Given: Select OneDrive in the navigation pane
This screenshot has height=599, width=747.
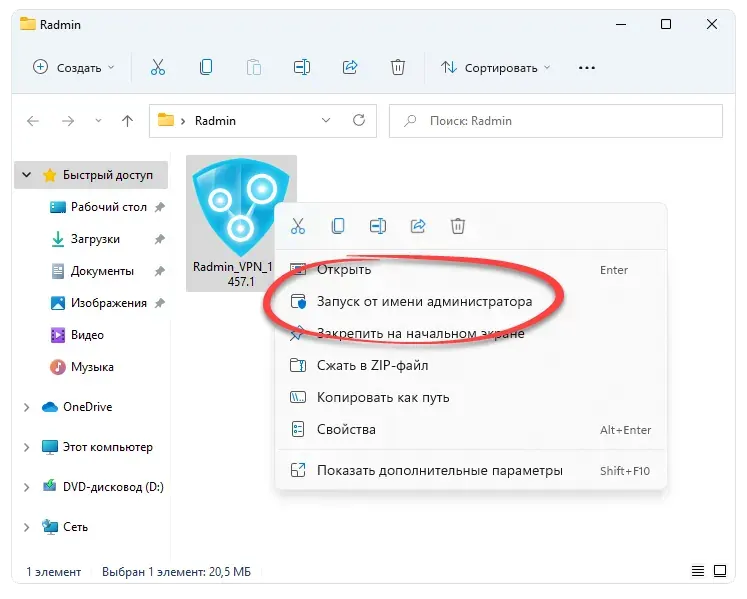Looking at the screenshot, I should pos(87,407).
